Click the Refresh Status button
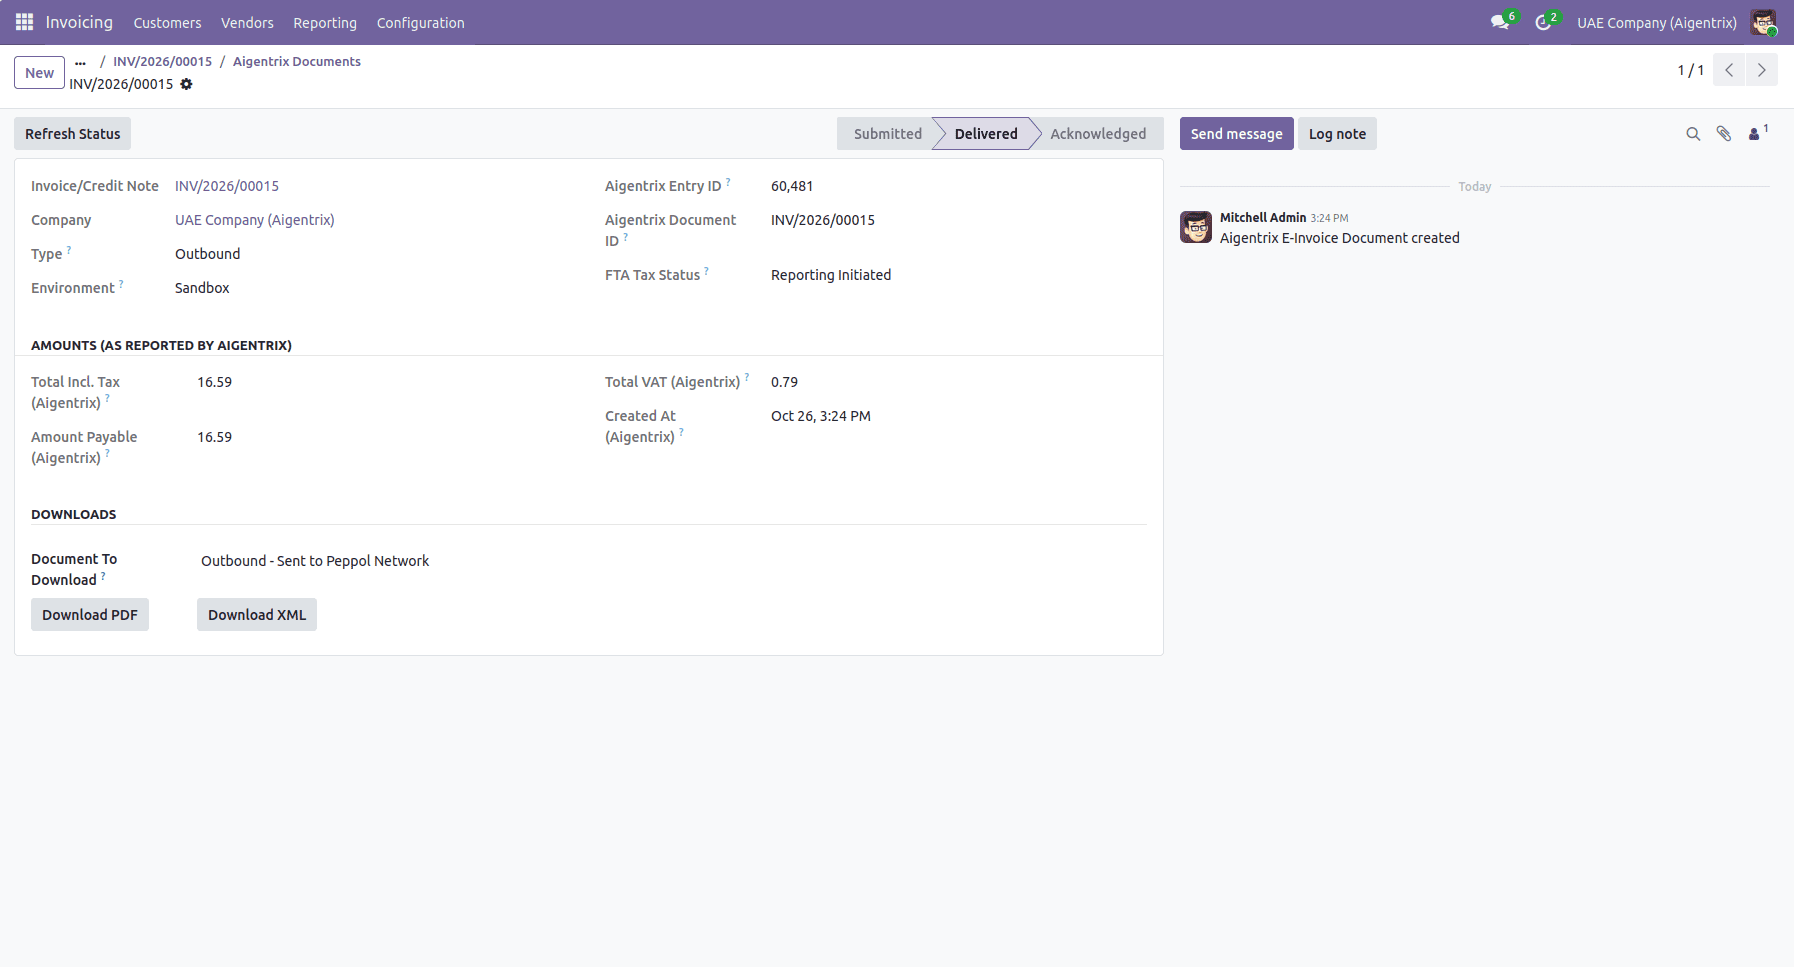The image size is (1794, 967). tap(73, 134)
